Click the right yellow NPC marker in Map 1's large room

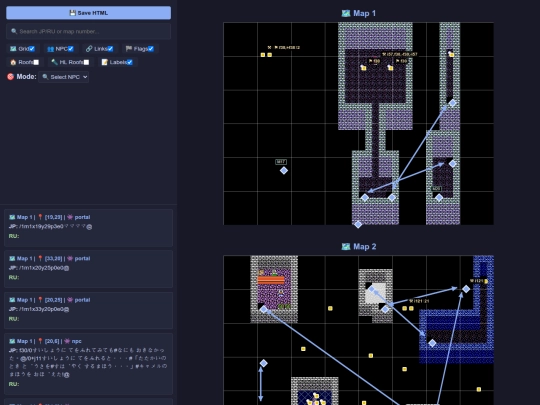pos(390,68)
